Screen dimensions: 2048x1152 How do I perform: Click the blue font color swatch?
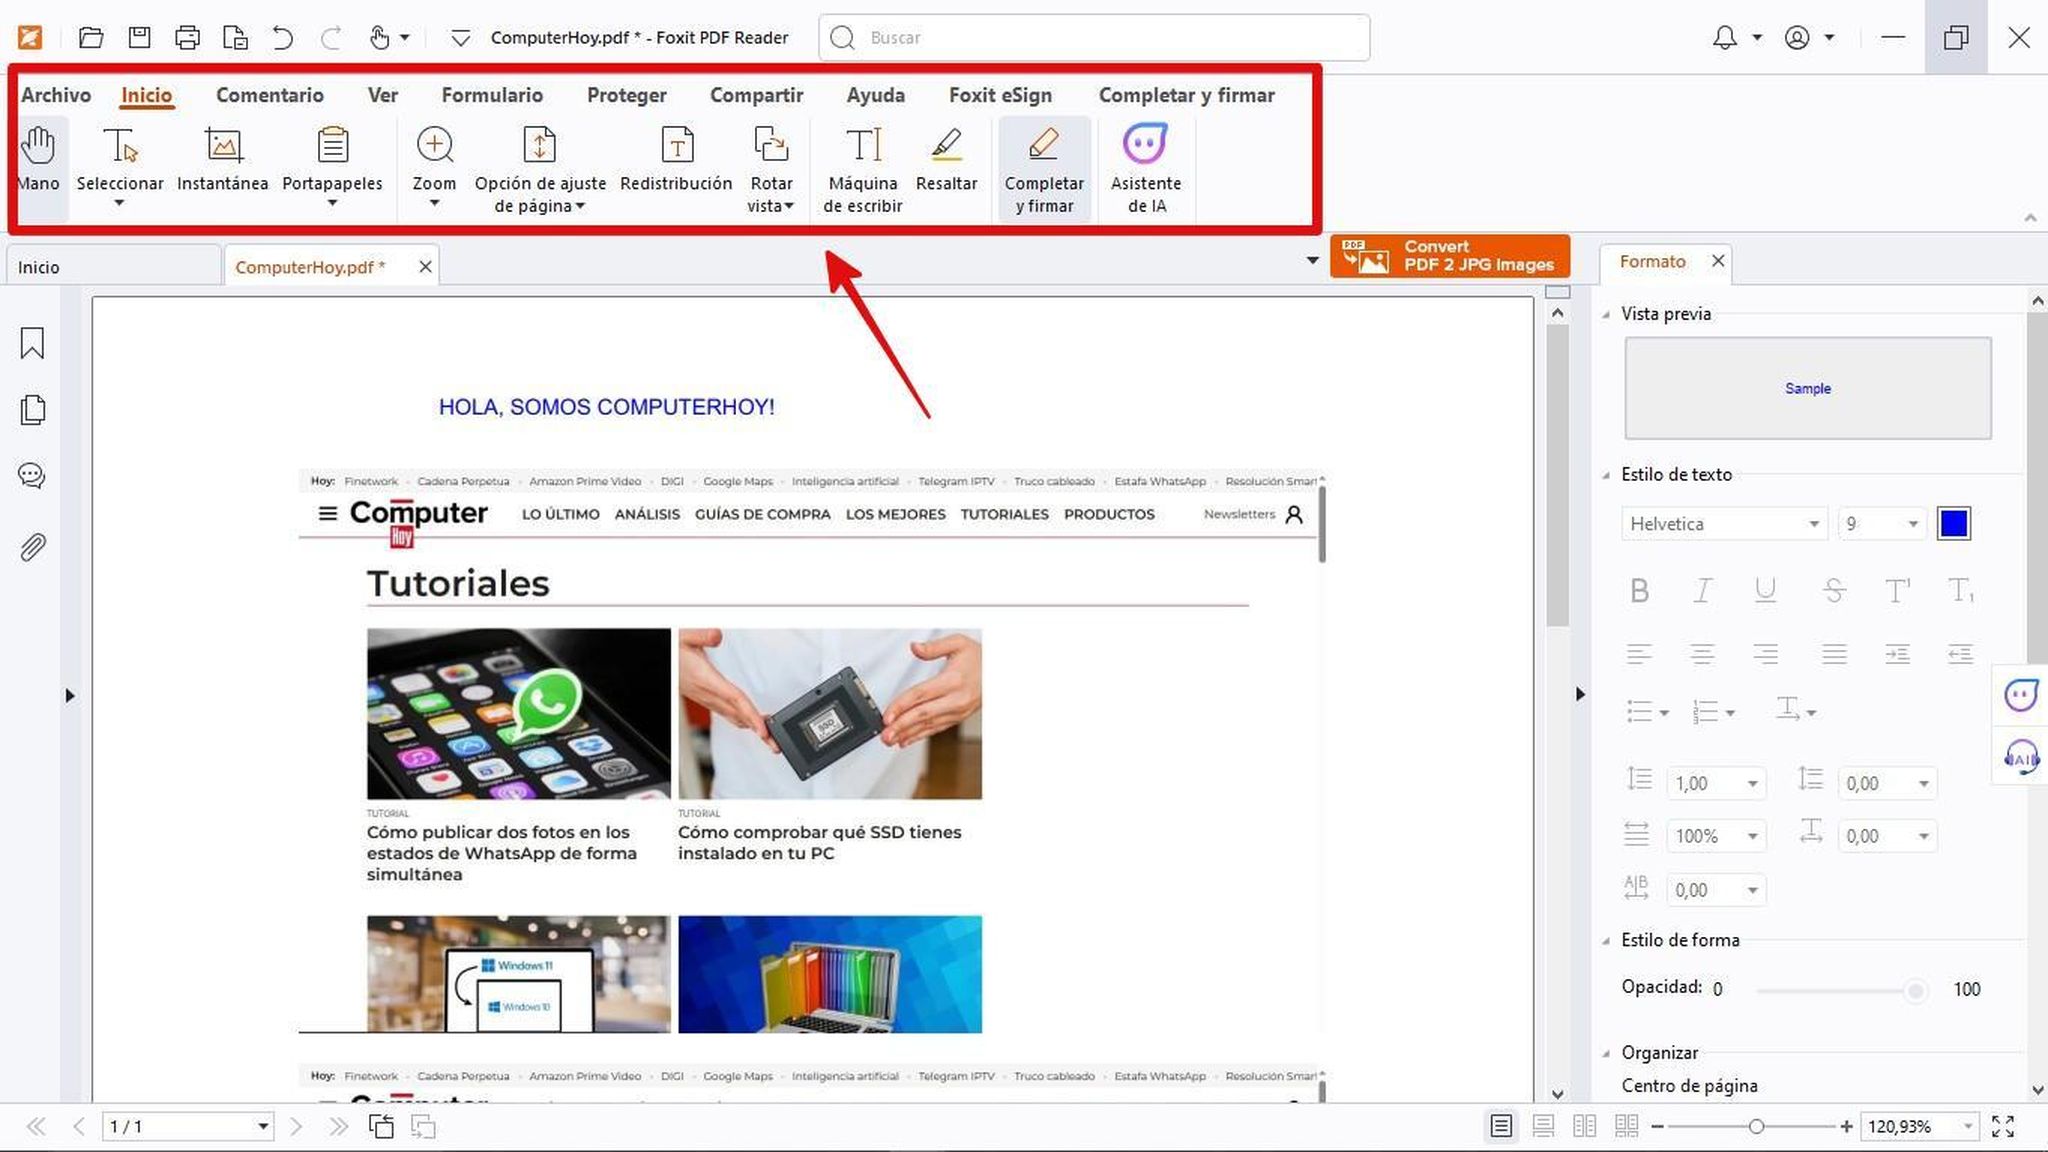pos(1954,523)
